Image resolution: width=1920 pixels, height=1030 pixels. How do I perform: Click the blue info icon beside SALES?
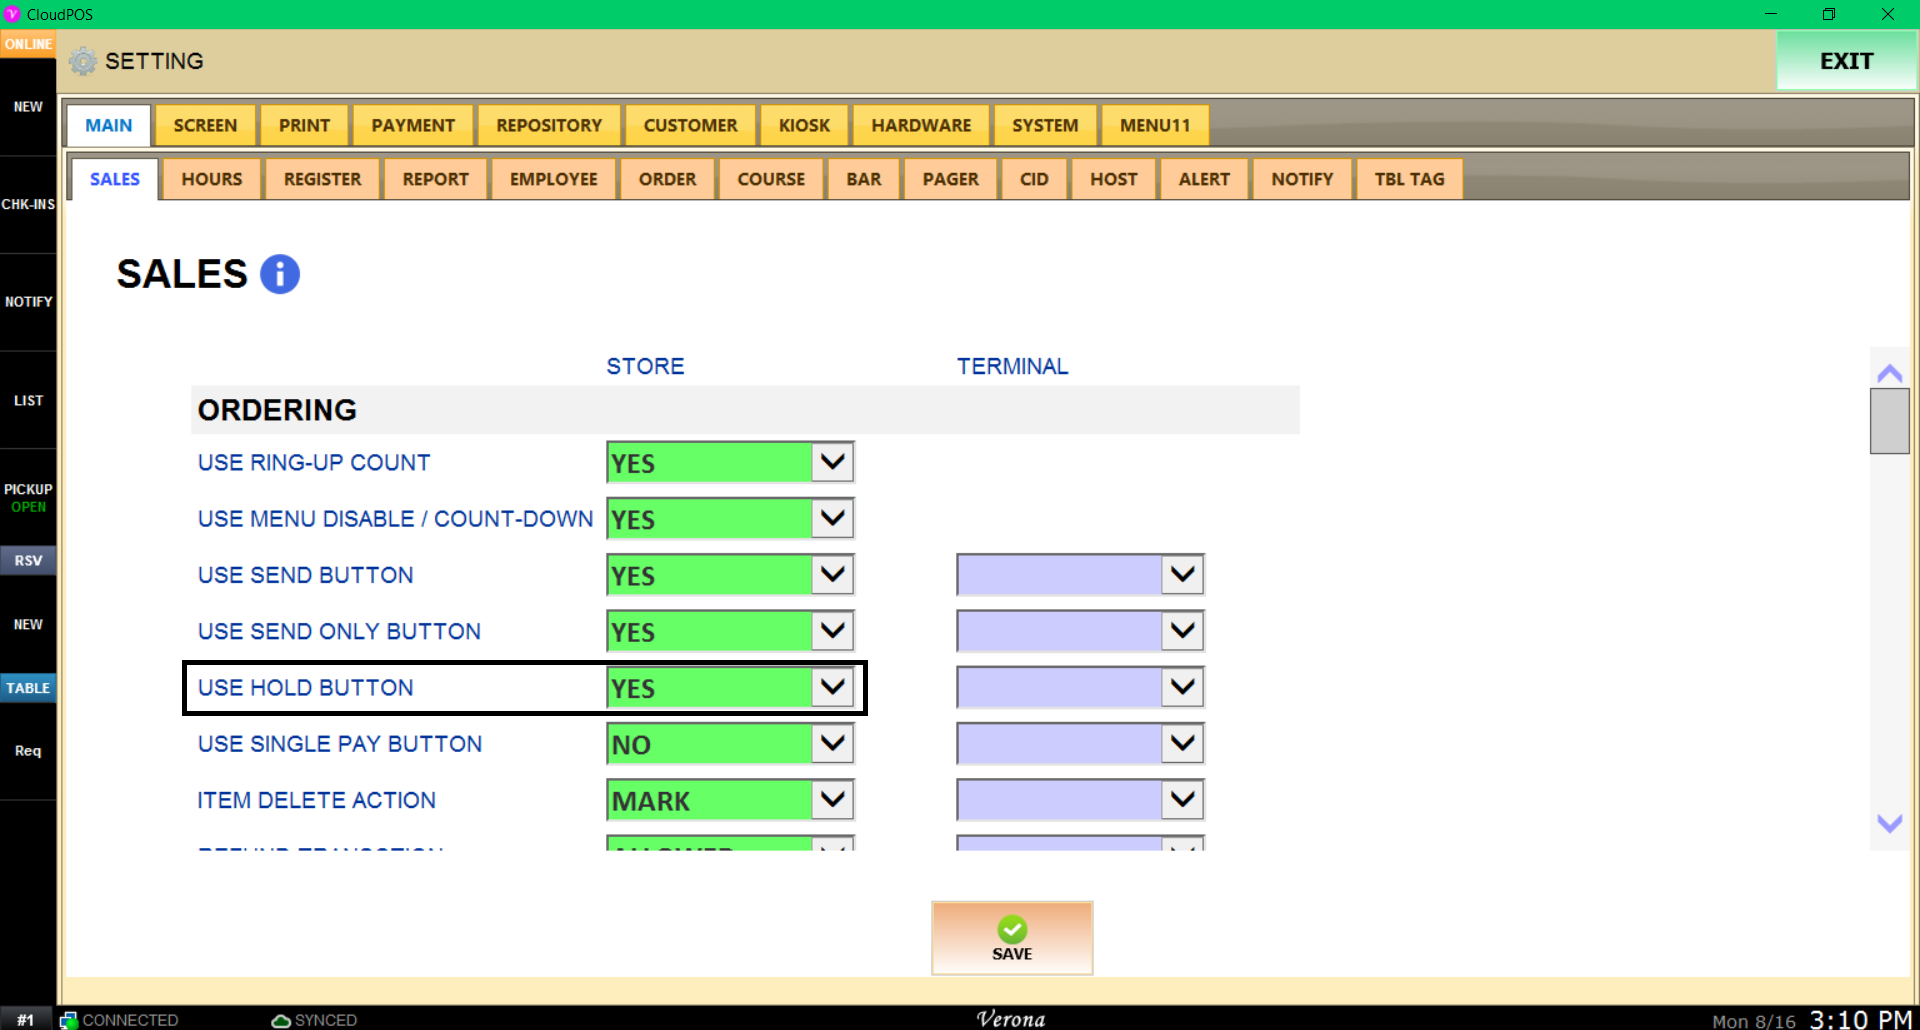(x=280, y=274)
